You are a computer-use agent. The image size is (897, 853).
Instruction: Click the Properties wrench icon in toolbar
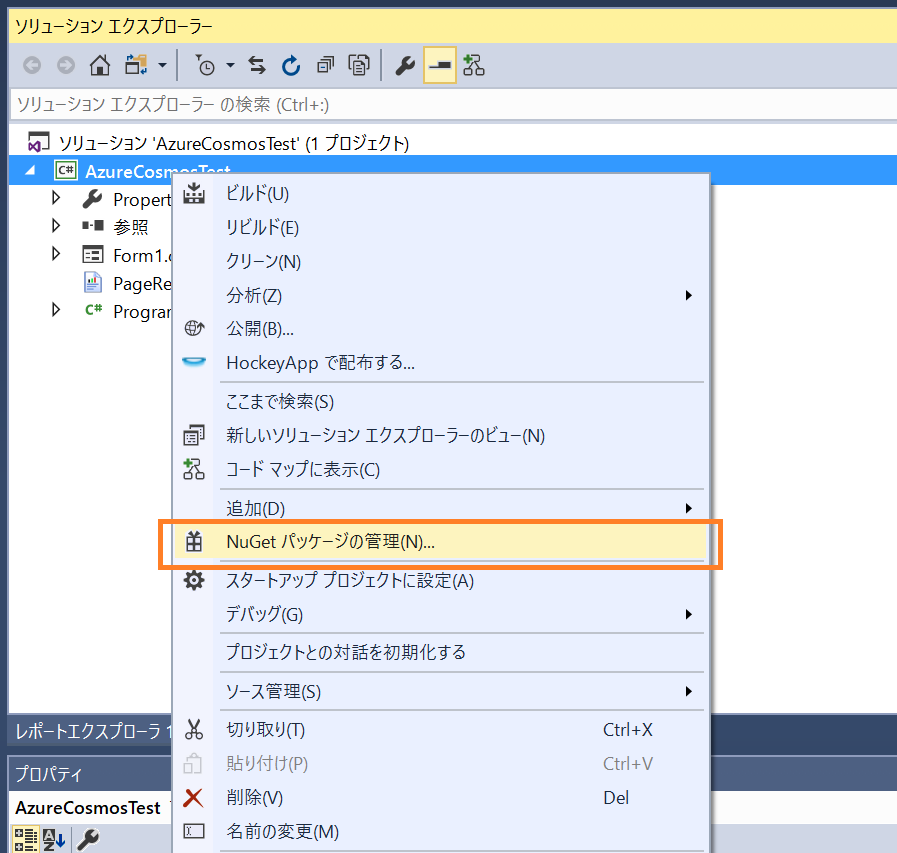(405, 65)
